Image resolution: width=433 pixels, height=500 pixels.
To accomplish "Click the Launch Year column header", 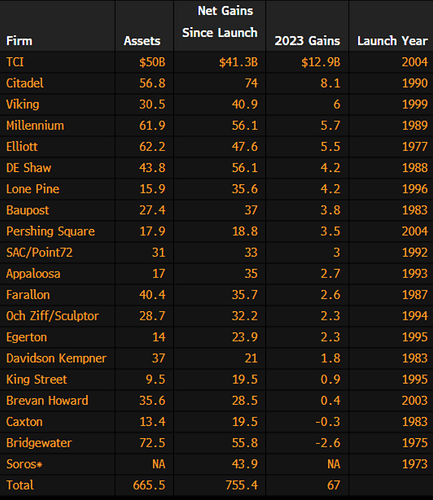I will tap(392, 41).
